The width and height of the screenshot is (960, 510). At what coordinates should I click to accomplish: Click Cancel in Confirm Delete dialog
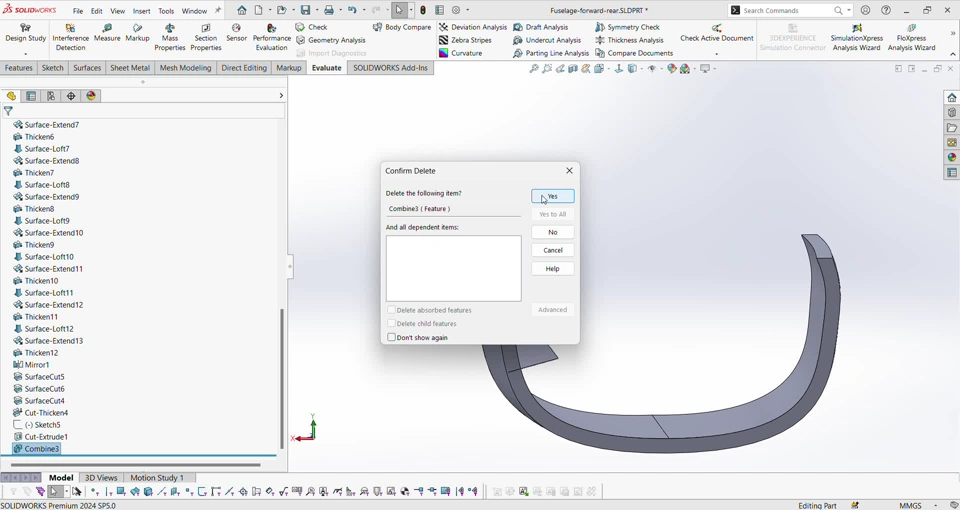(x=553, y=250)
